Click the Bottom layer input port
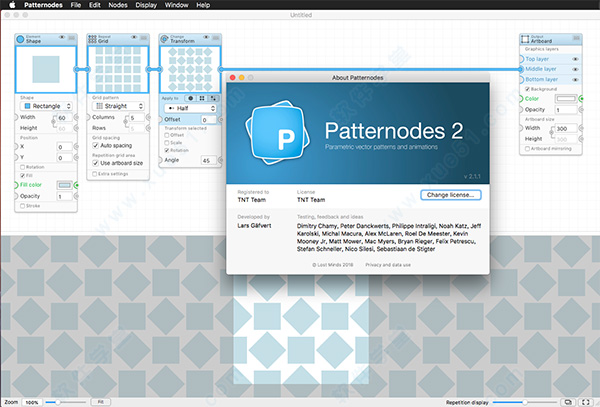Image resolution: width=600 pixels, height=407 pixels. click(x=521, y=79)
